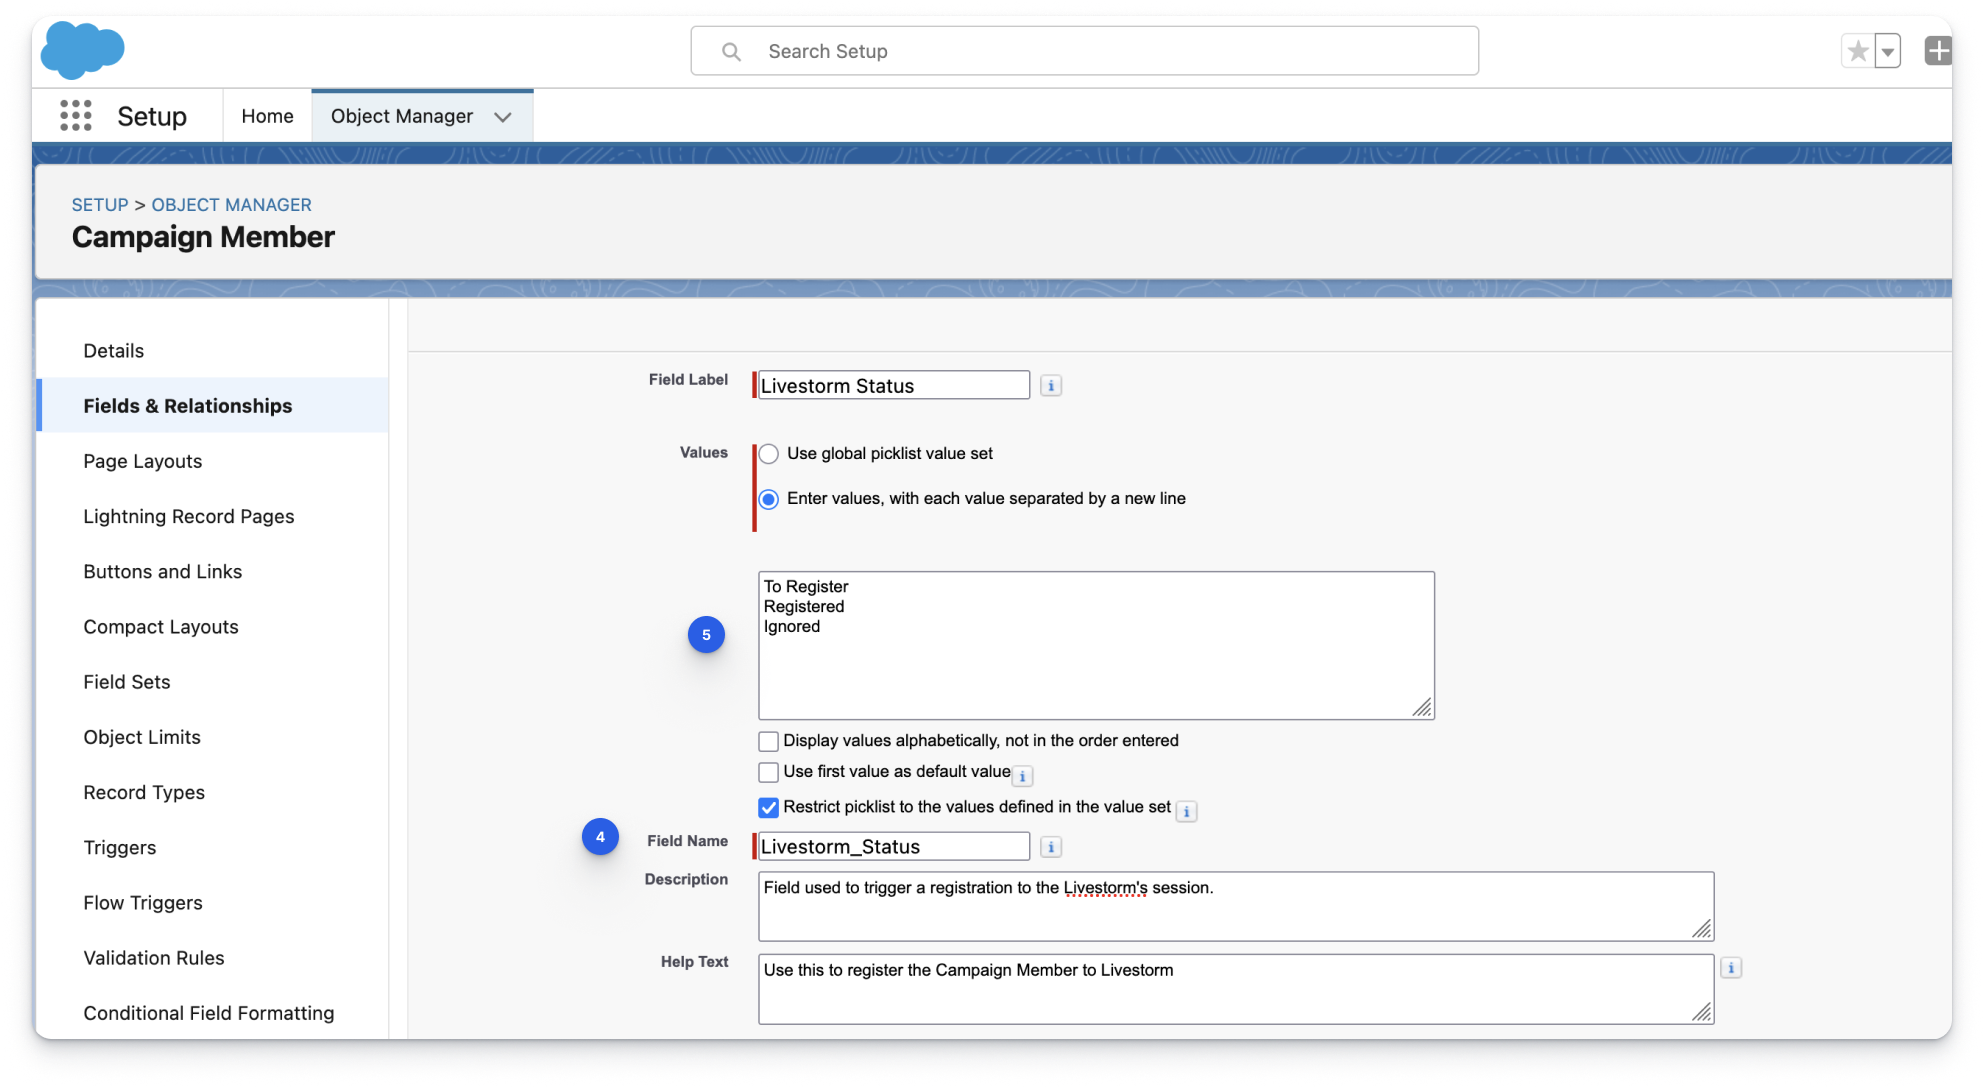
Task: Click the global actions plus icon
Action: pyautogui.click(x=1937, y=51)
